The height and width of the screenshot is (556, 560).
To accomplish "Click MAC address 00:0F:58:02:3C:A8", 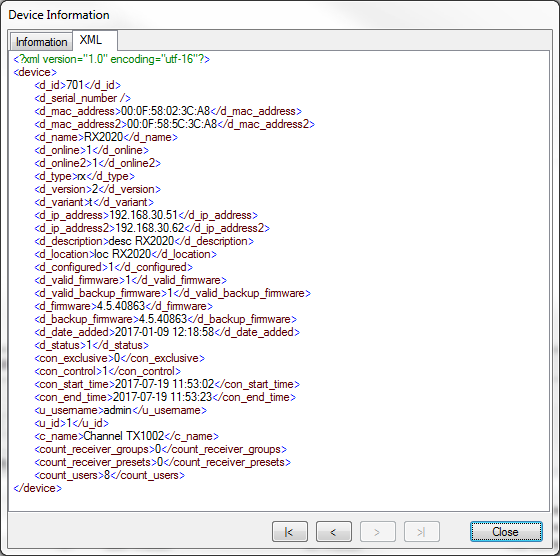I will [166, 111].
